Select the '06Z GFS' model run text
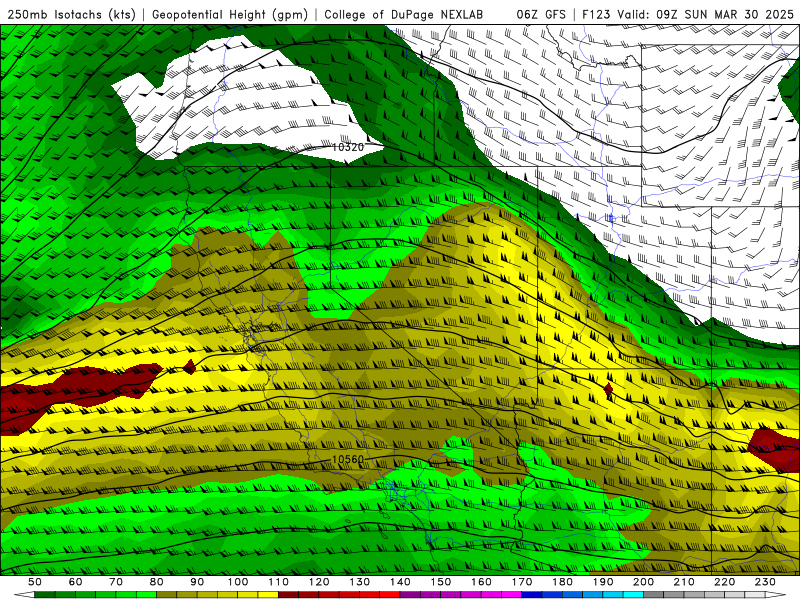Screen dimensions: 800x600 pyautogui.click(x=541, y=15)
